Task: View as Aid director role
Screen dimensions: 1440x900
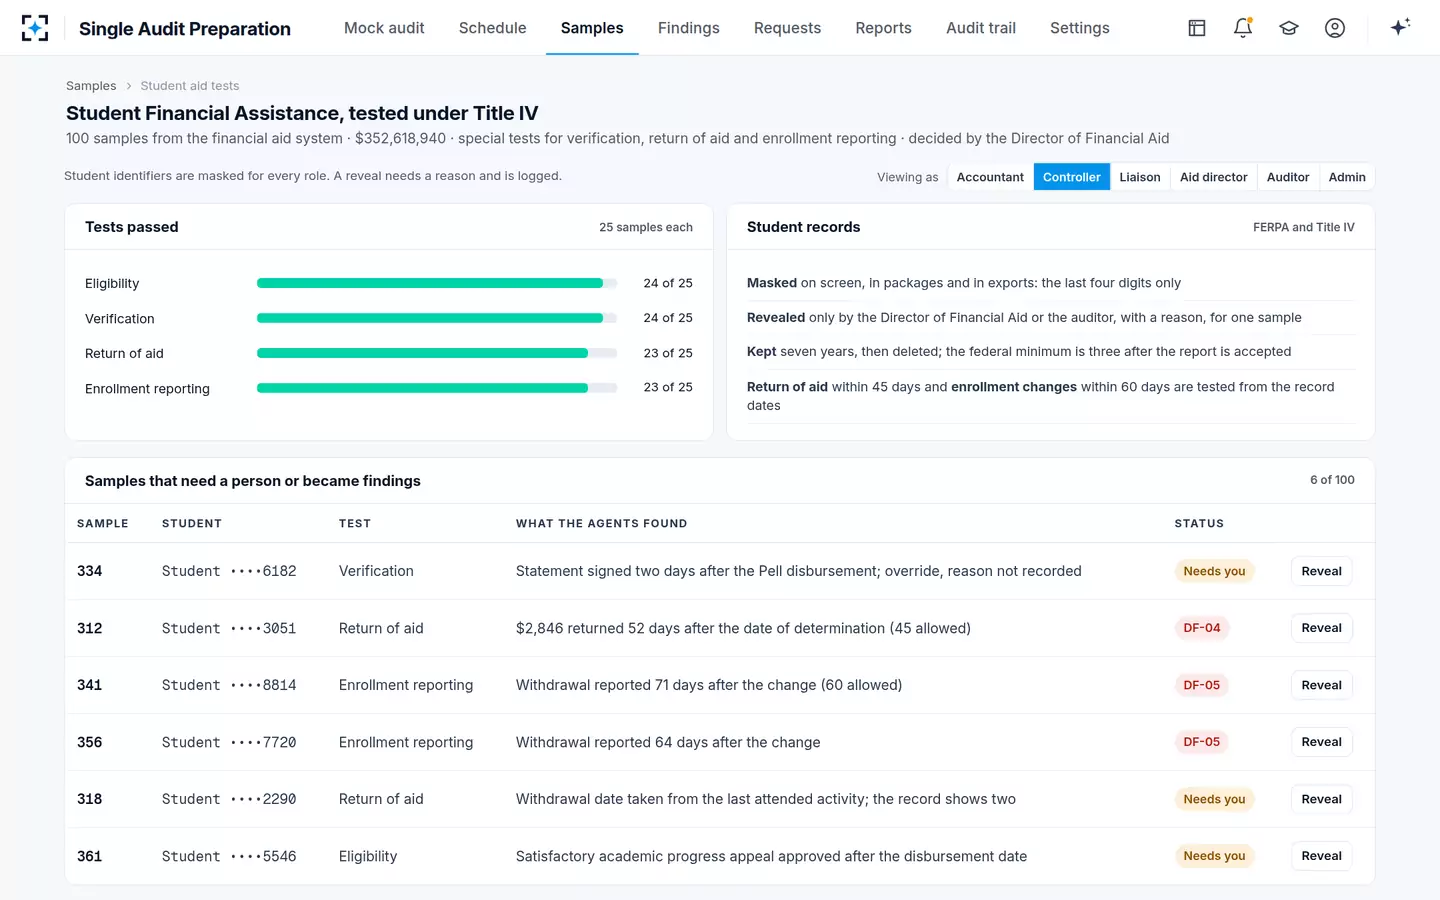Action: coord(1213,177)
